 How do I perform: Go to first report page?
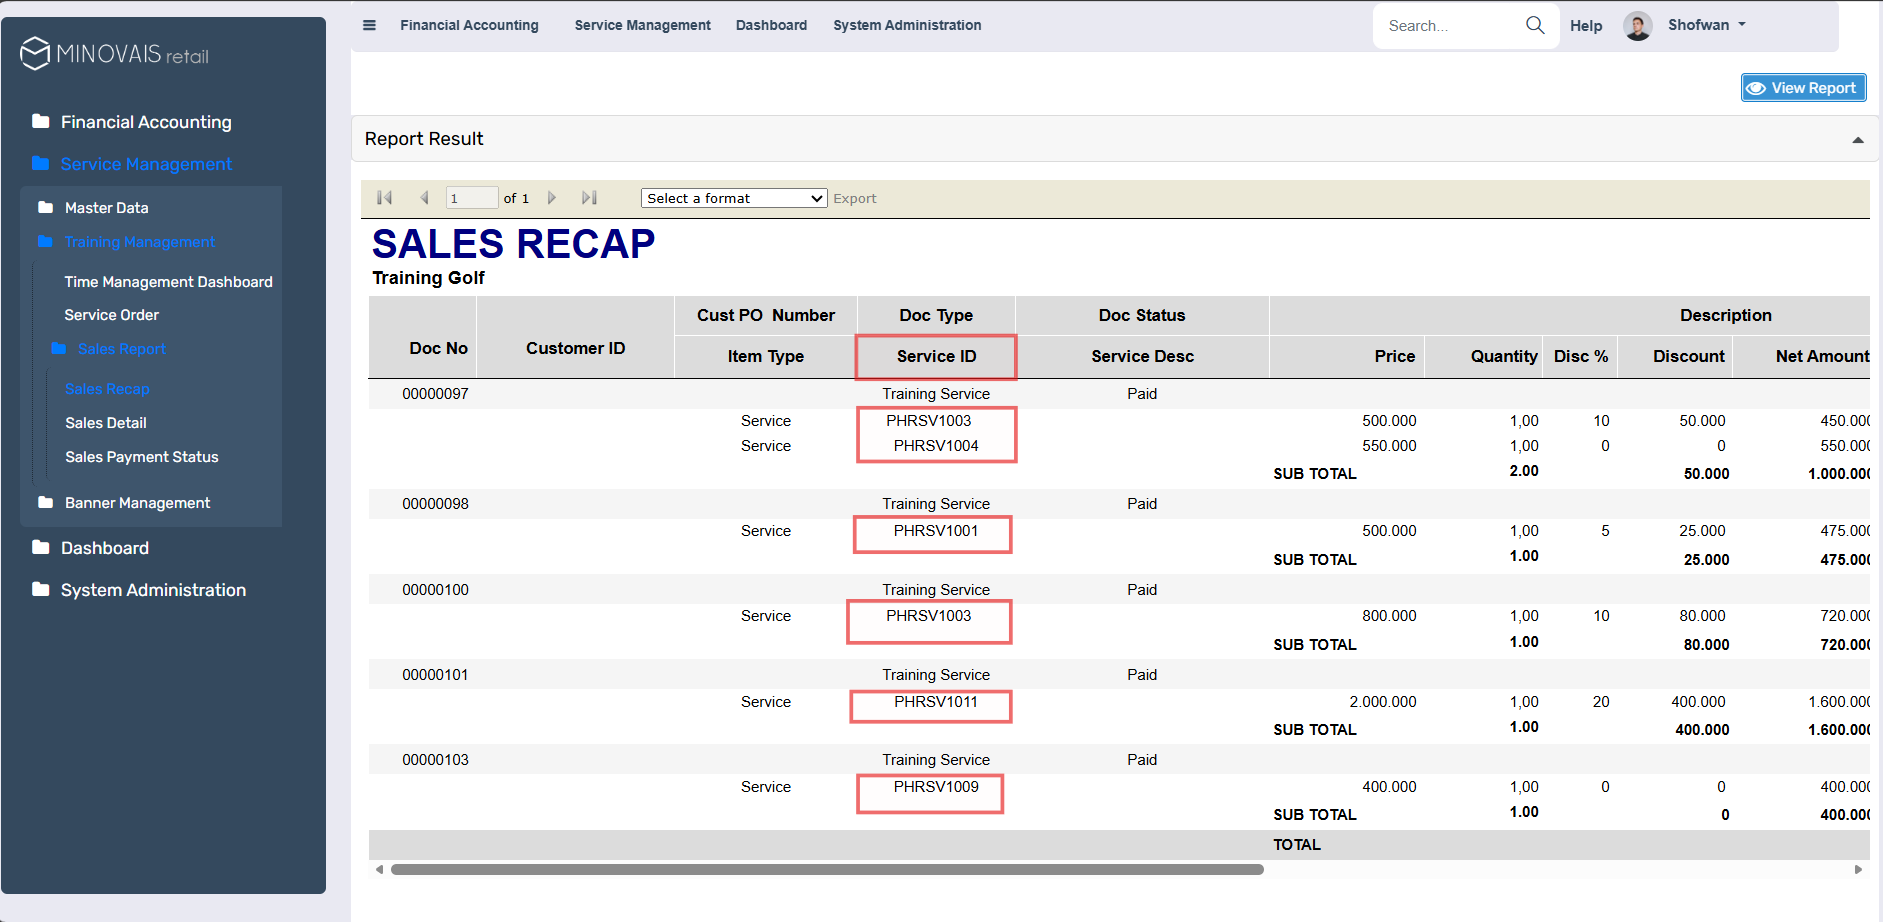tap(384, 198)
